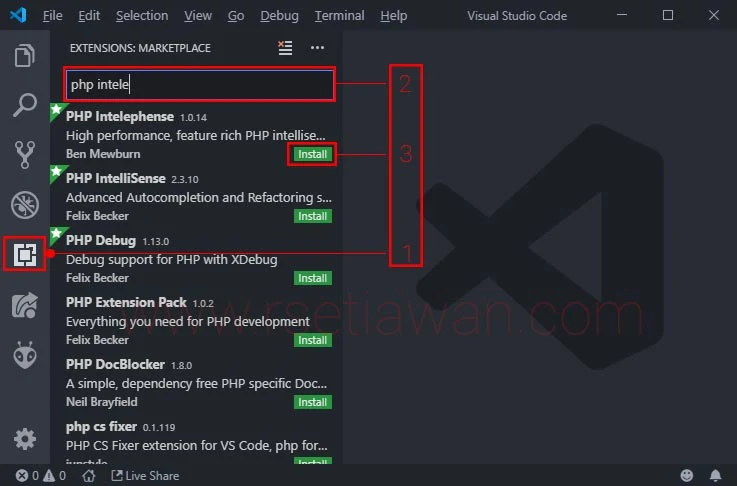Open the More Actions ellipsis menu

pyautogui.click(x=317, y=47)
